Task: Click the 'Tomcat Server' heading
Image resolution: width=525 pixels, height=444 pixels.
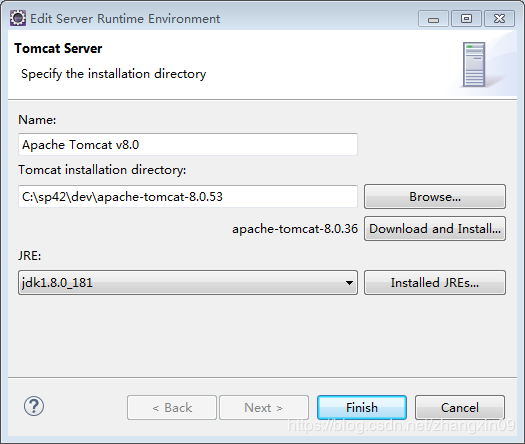Action: coord(58,49)
